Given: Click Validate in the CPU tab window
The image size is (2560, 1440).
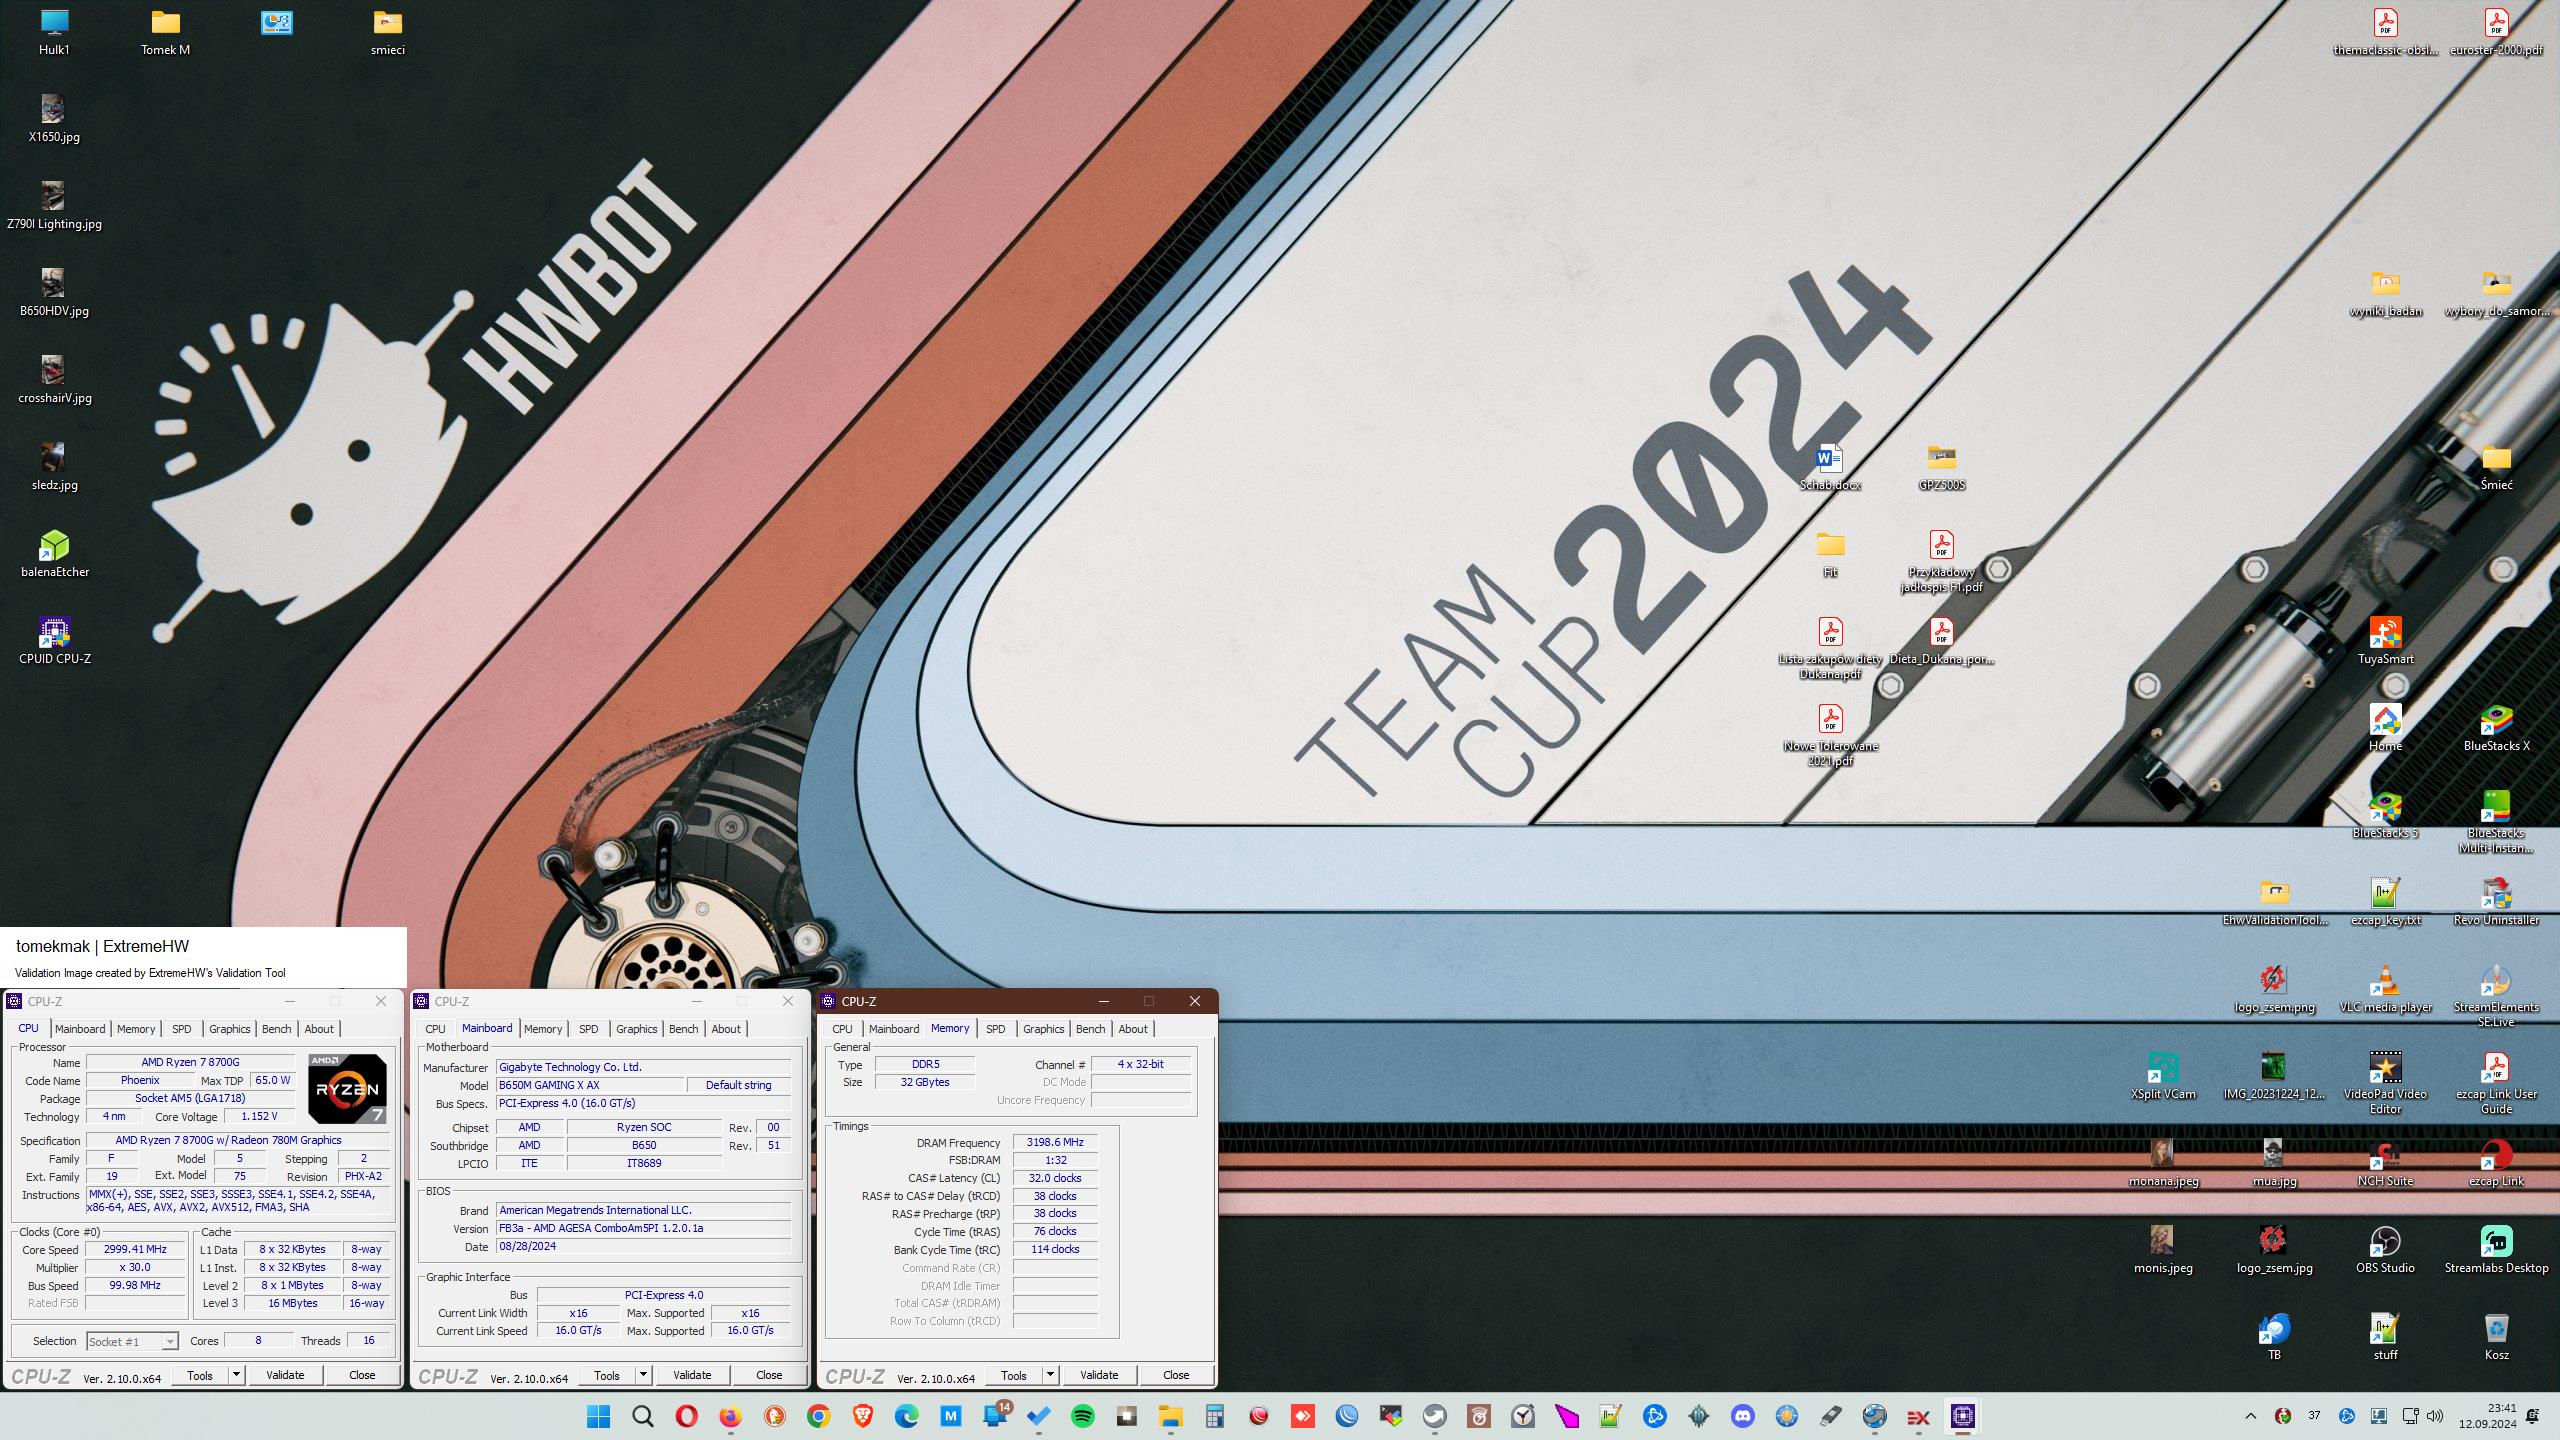Looking at the screenshot, I should pos(285,1375).
